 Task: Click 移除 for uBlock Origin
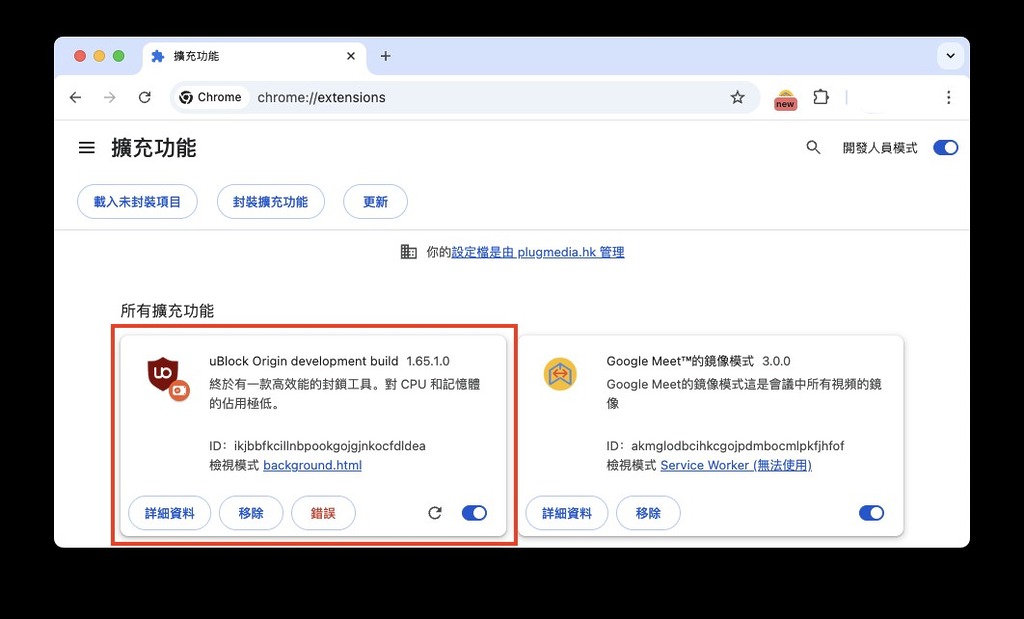(x=251, y=513)
